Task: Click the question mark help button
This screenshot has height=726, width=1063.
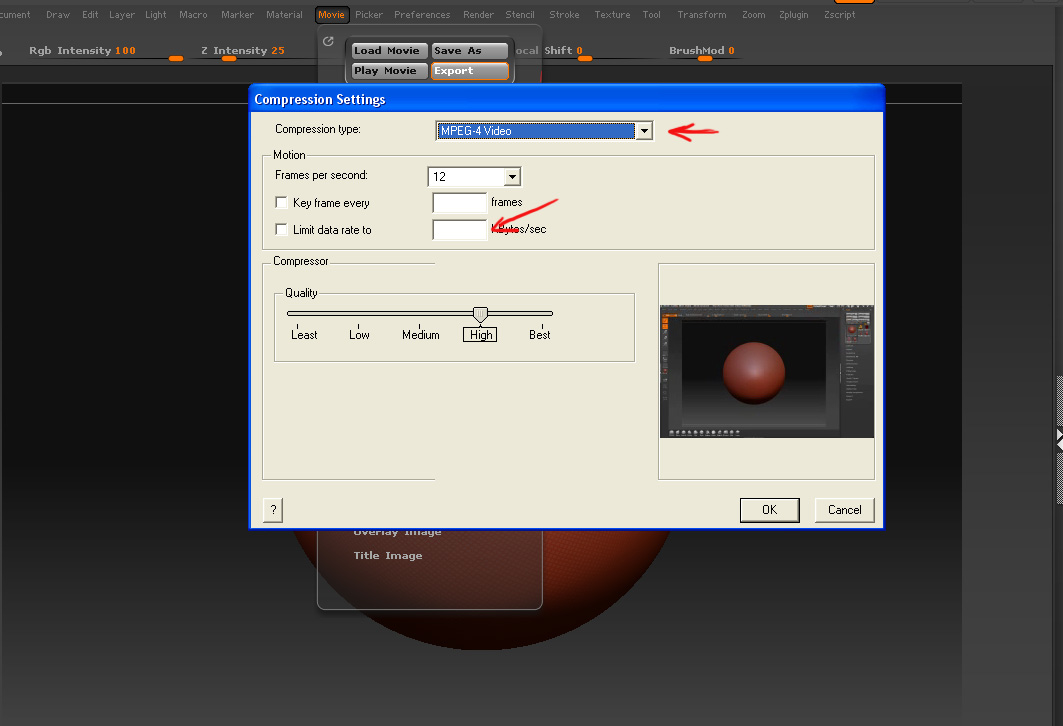Action: click(x=273, y=510)
